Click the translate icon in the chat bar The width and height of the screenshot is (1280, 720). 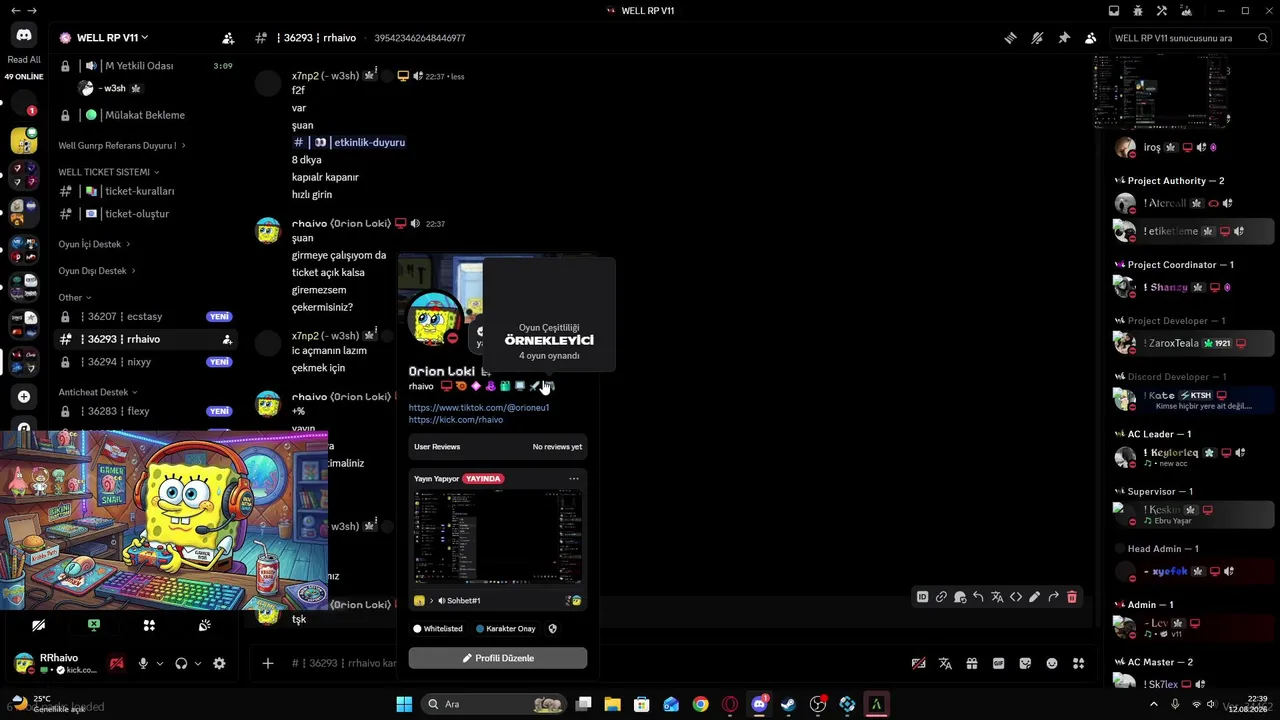[x=945, y=663]
